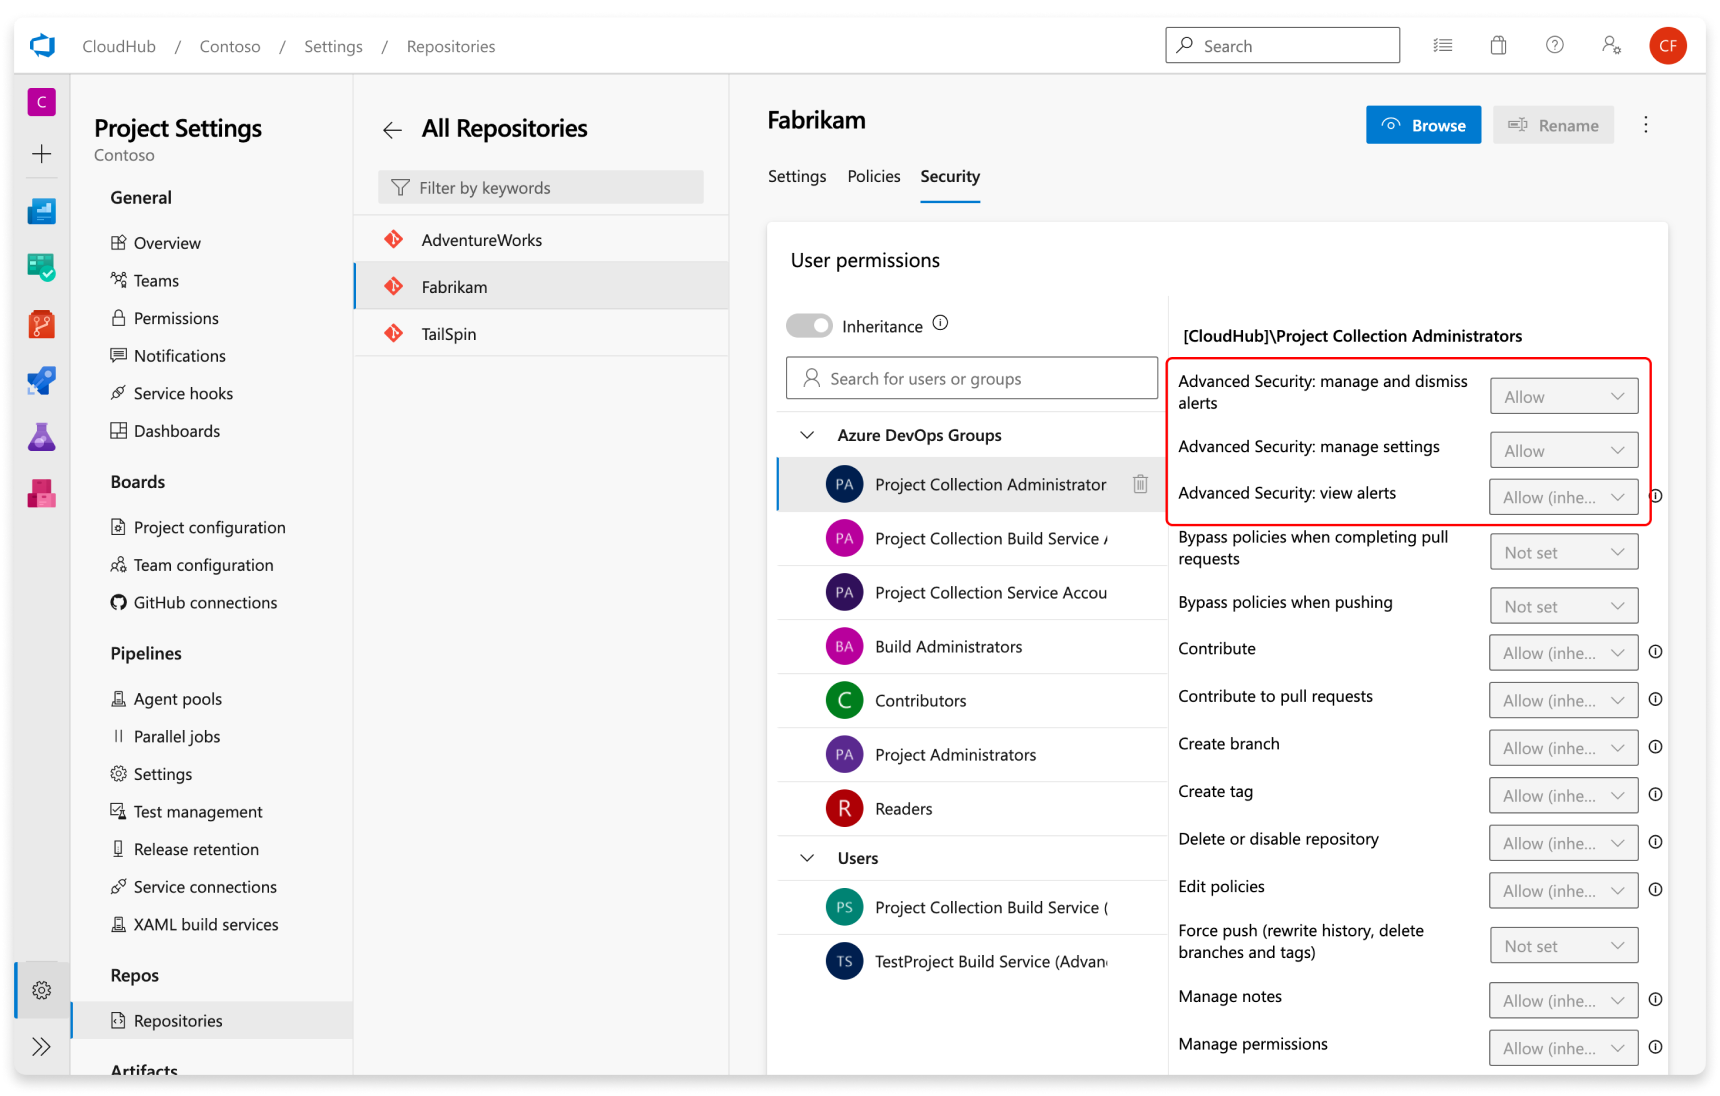Switch to the Policies tab
The width and height of the screenshot is (1720, 1096).
pyautogui.click(x=873, y=176)
